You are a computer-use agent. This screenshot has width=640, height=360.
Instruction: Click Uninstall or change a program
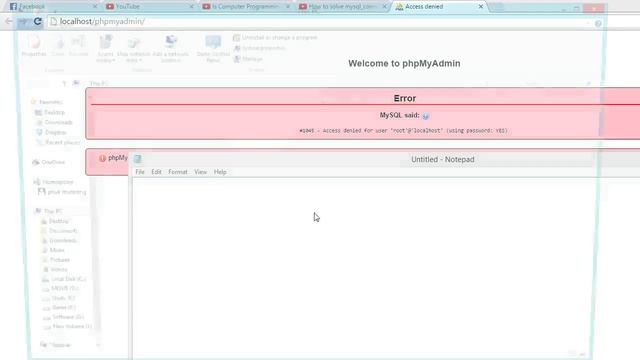click(x=275, y=38)
